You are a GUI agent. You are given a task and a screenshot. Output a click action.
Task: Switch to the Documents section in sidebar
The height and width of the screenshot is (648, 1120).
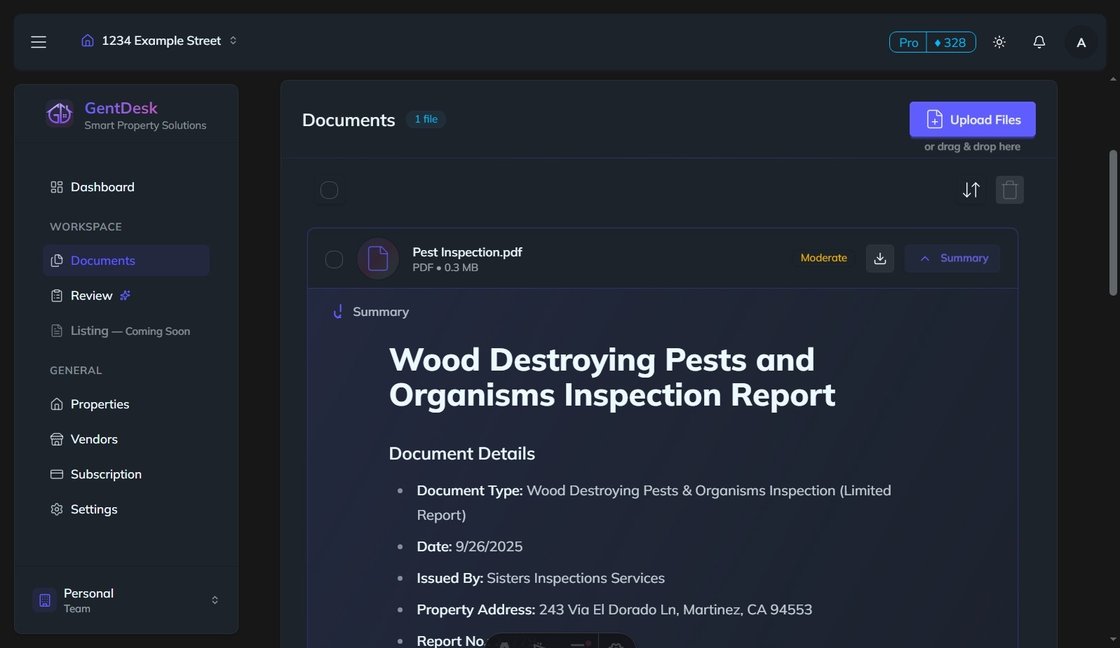[103, 260]
